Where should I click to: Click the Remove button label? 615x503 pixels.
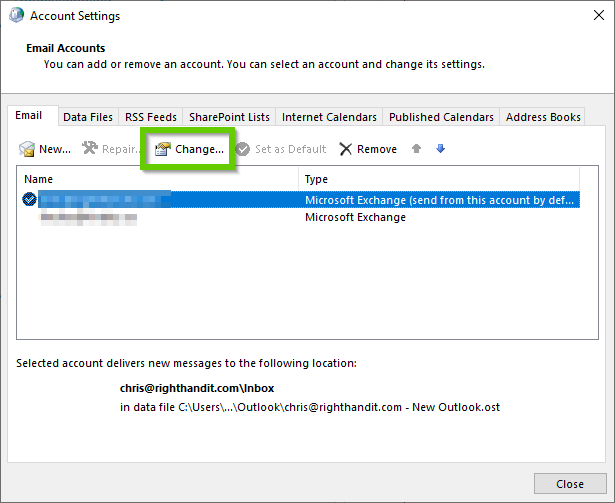(377, 149)
